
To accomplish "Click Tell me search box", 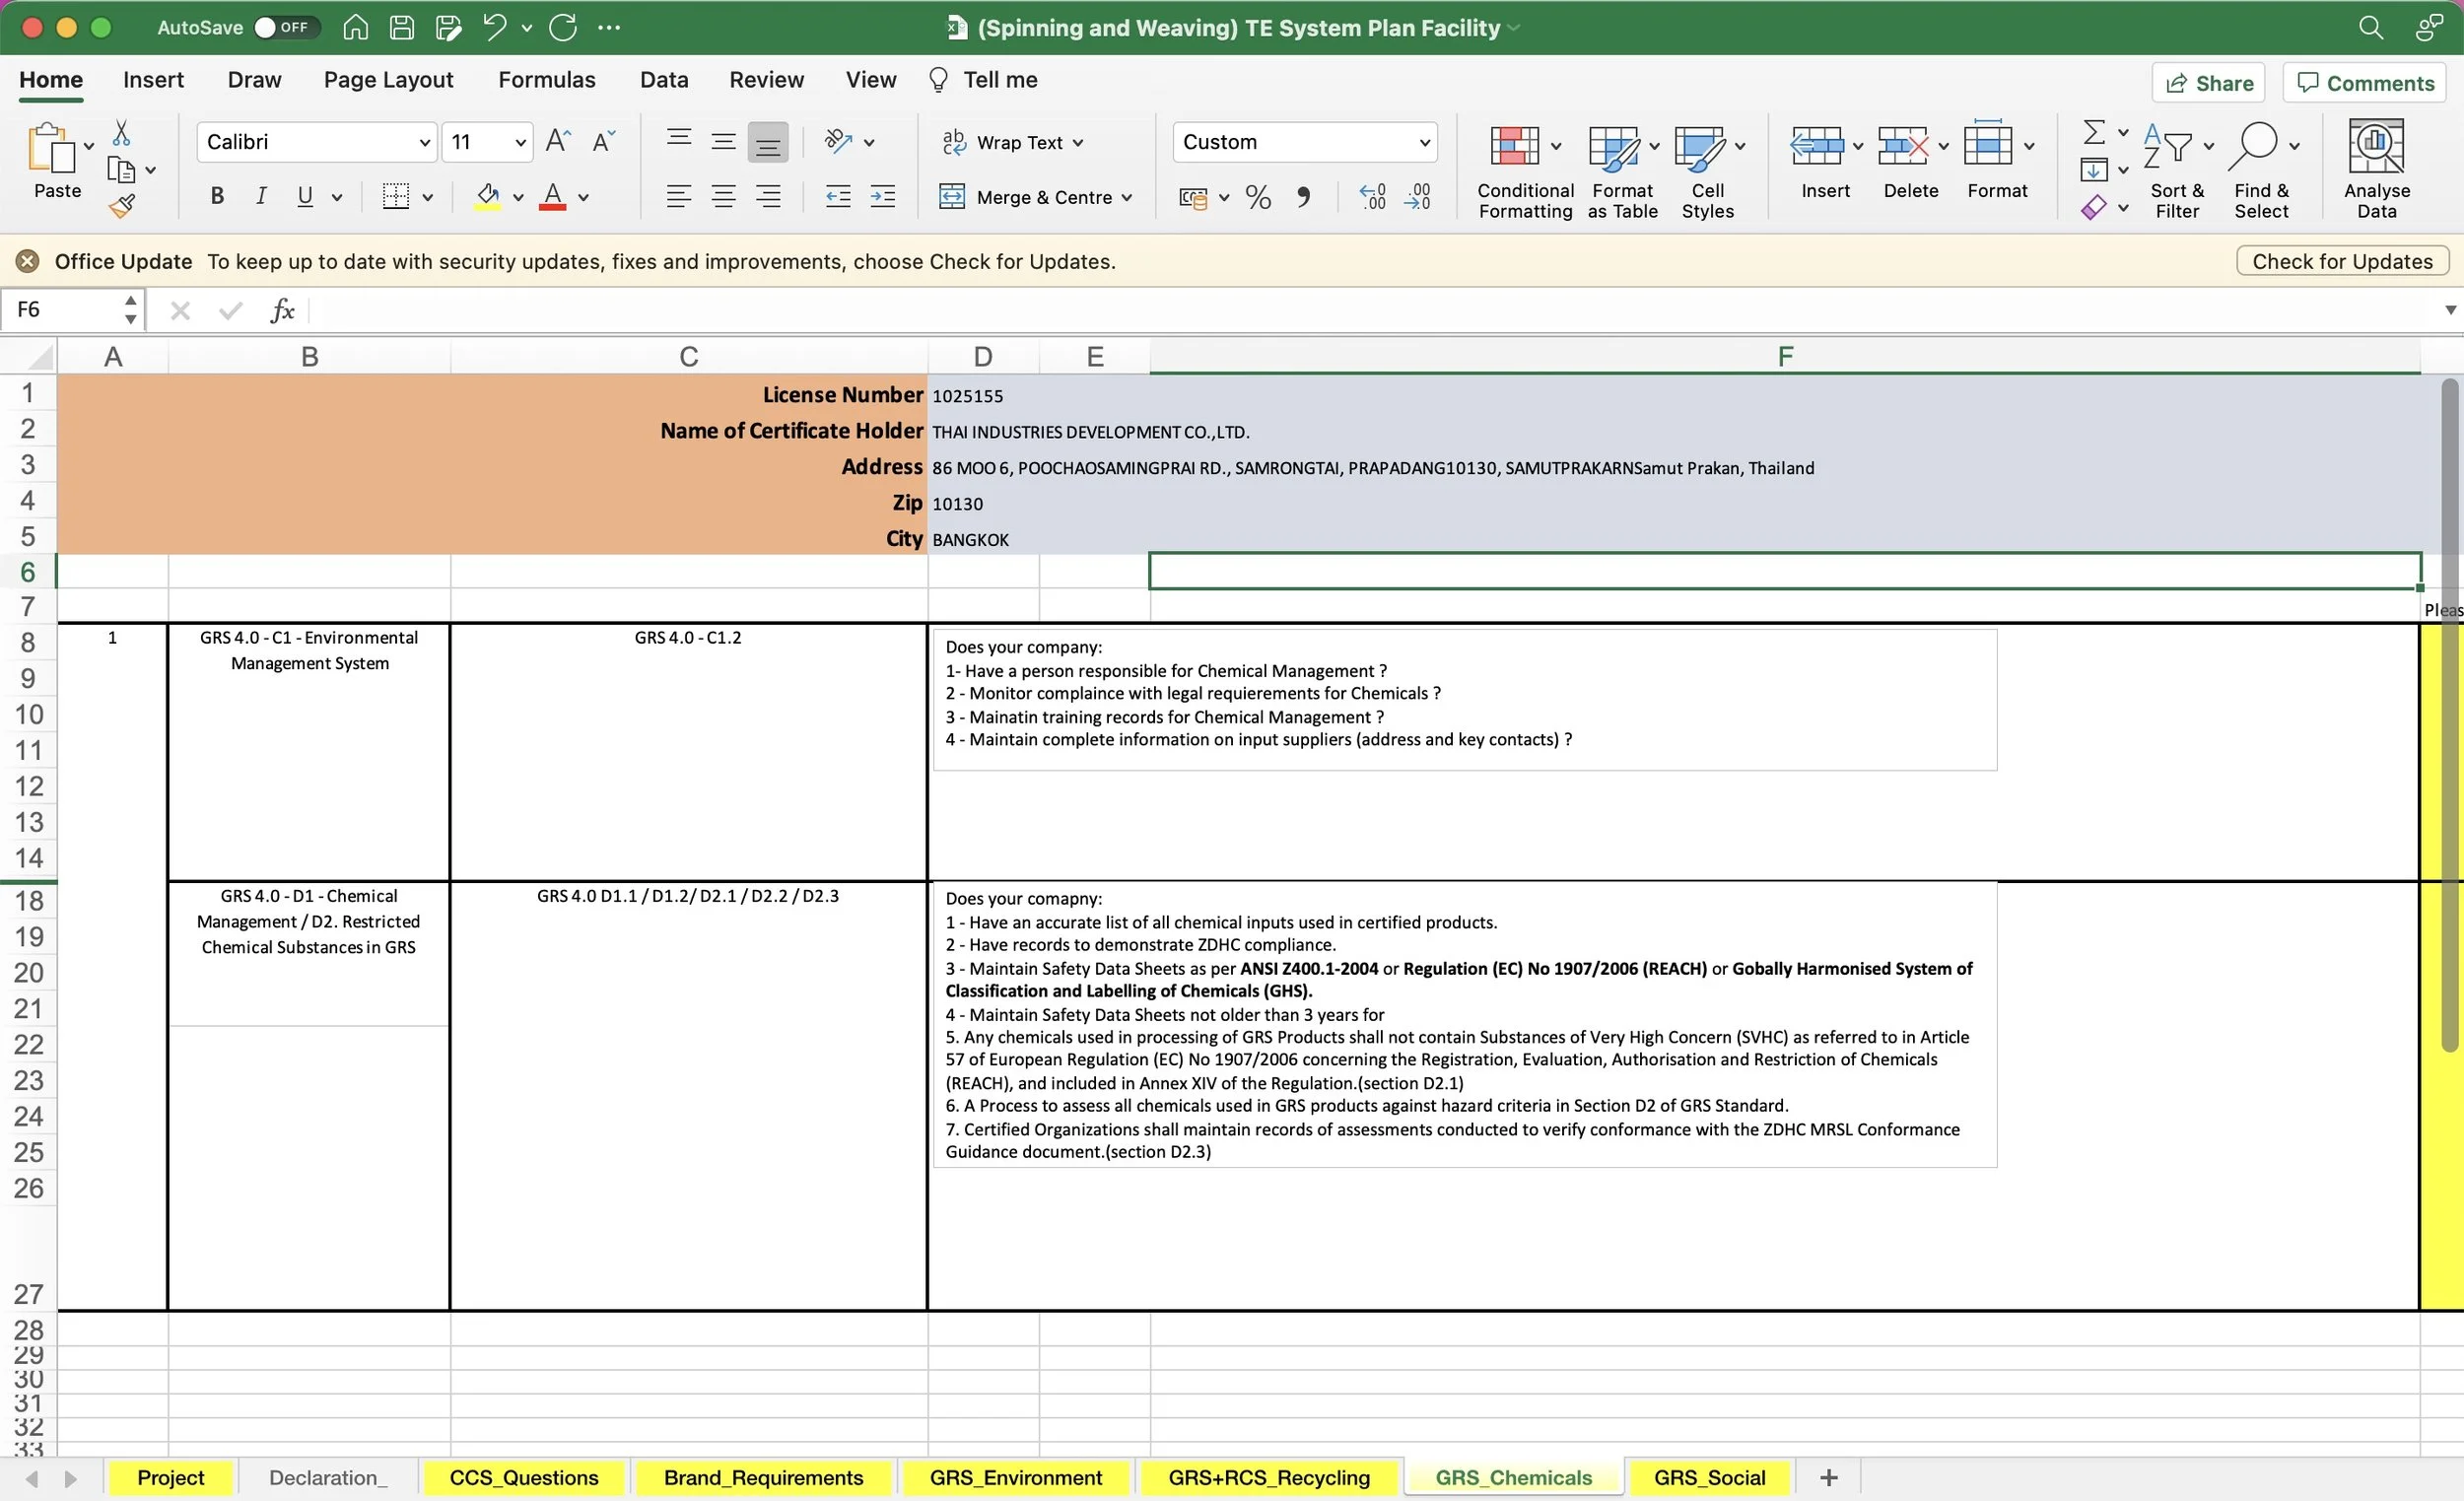I will click(x=983, y=79).
